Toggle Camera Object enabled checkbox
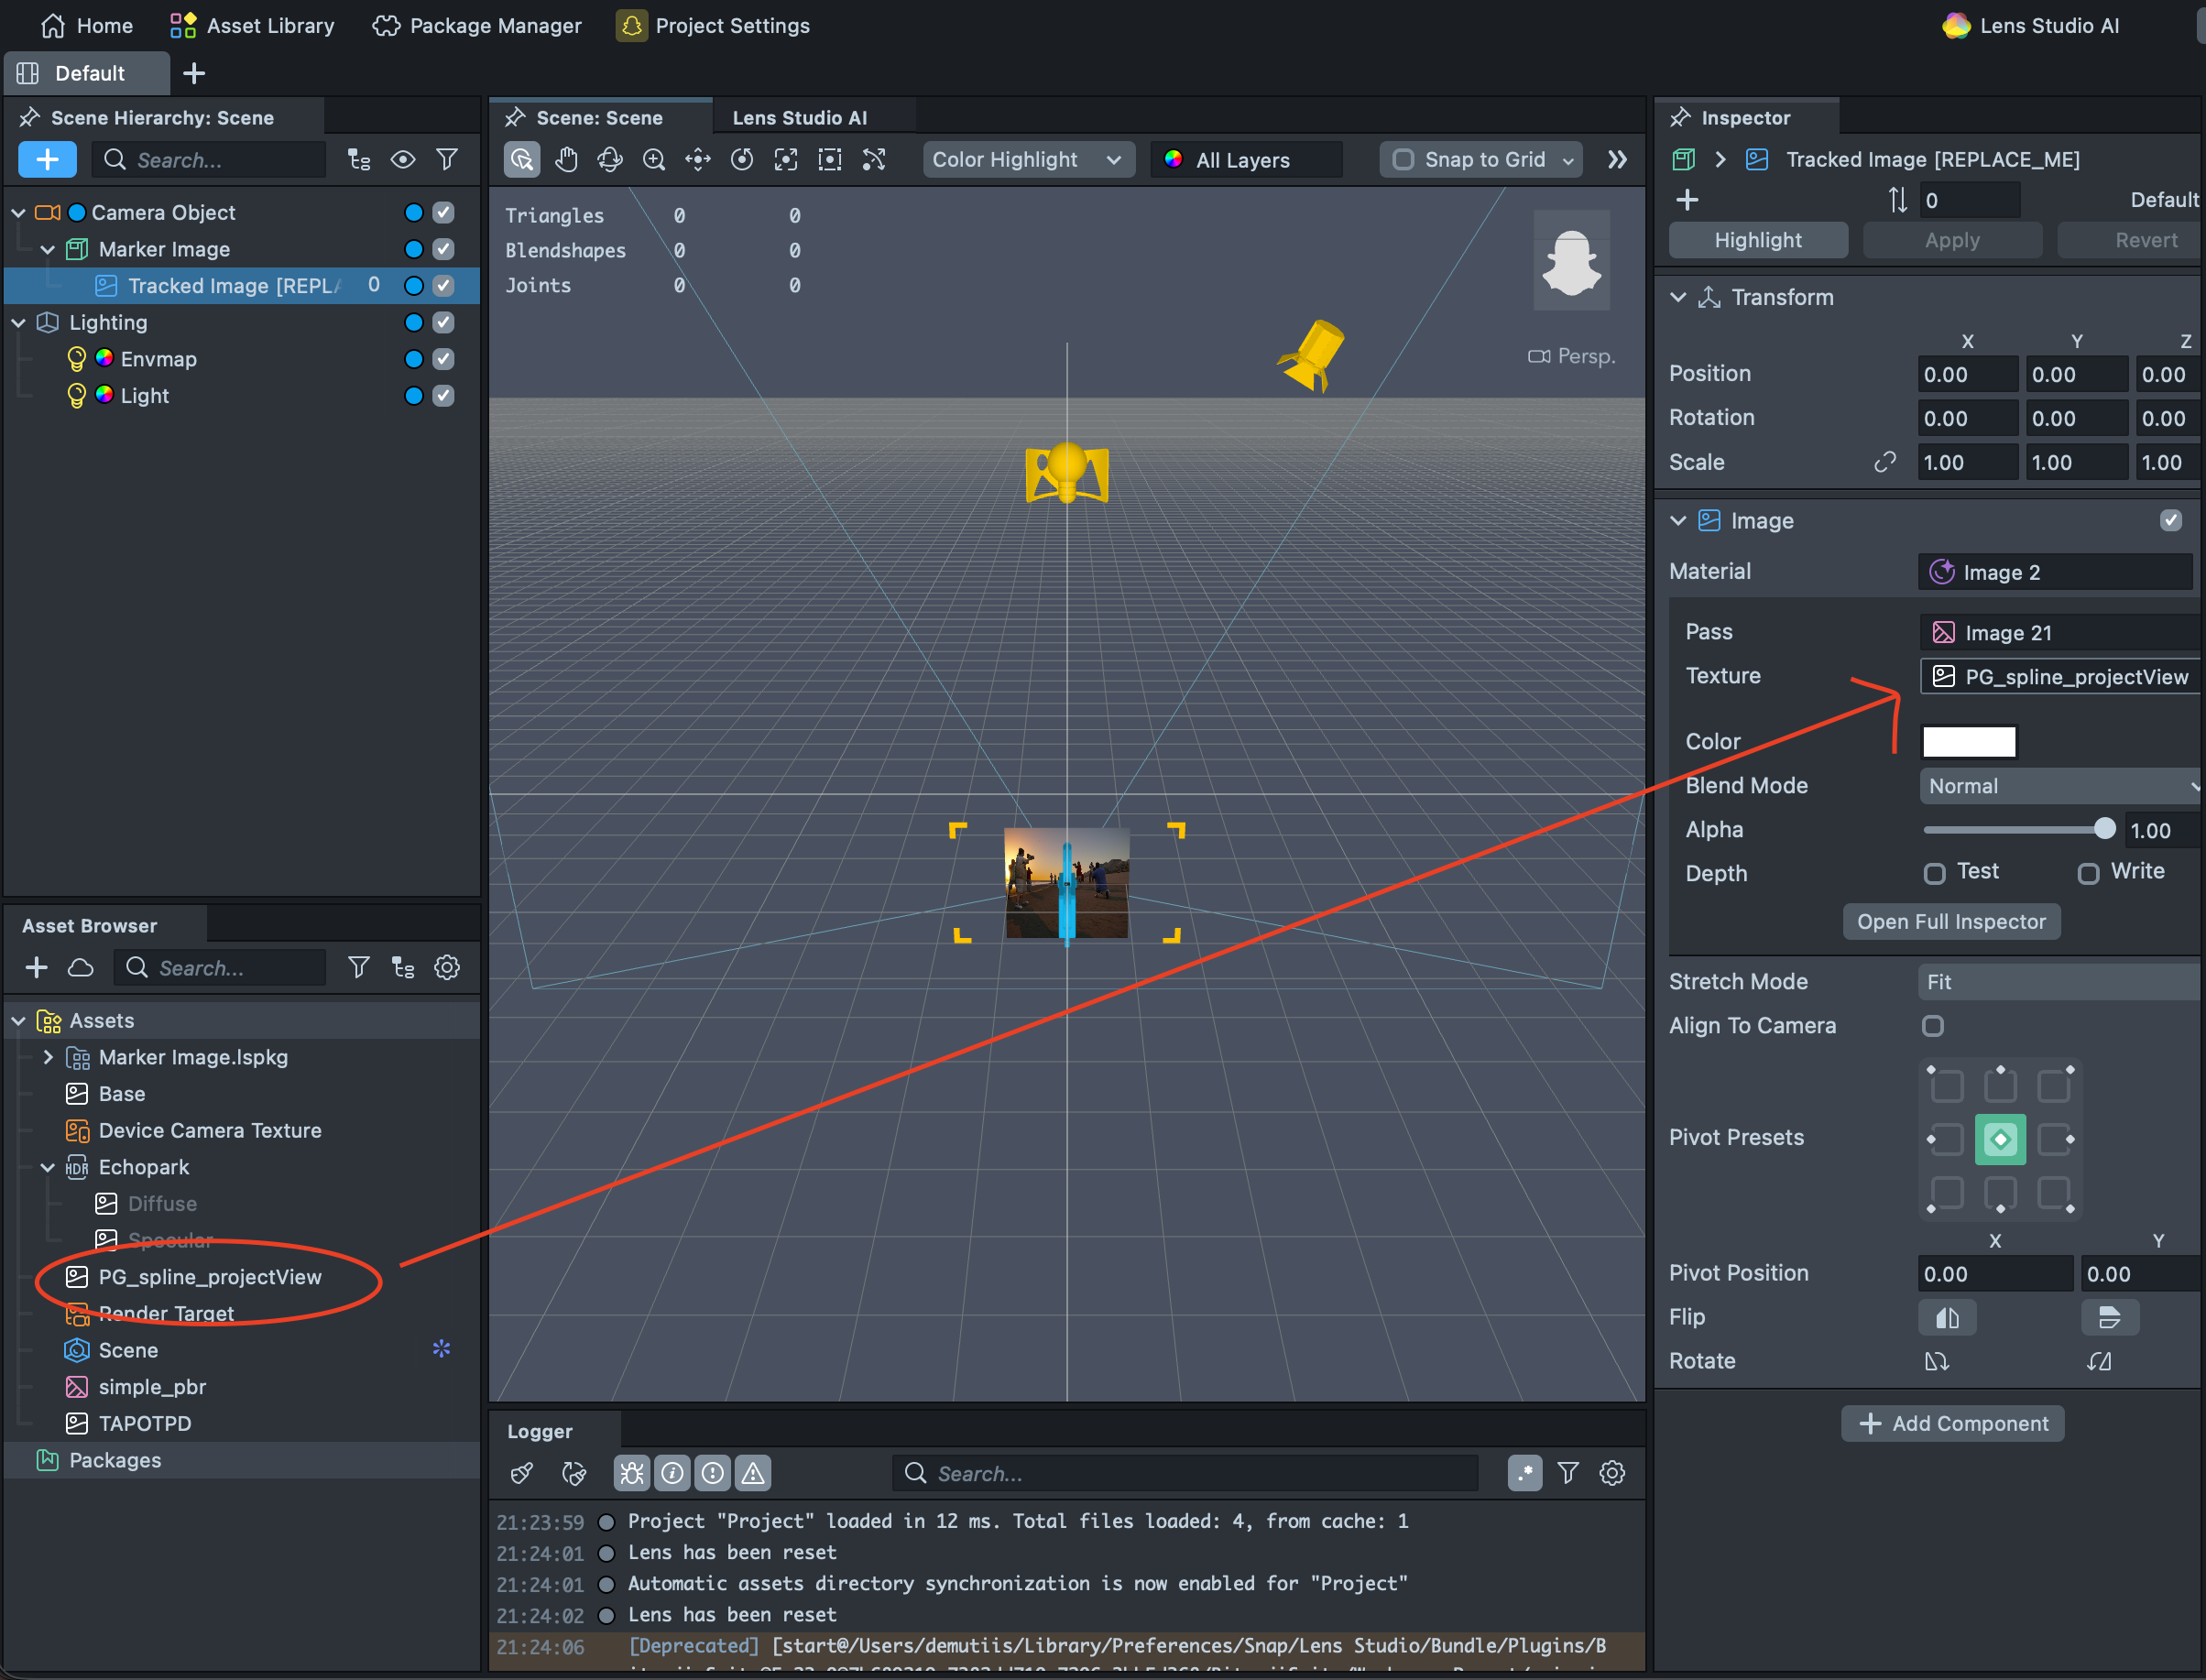This screenshot has width=2206, height=1680. click(443, 213)
